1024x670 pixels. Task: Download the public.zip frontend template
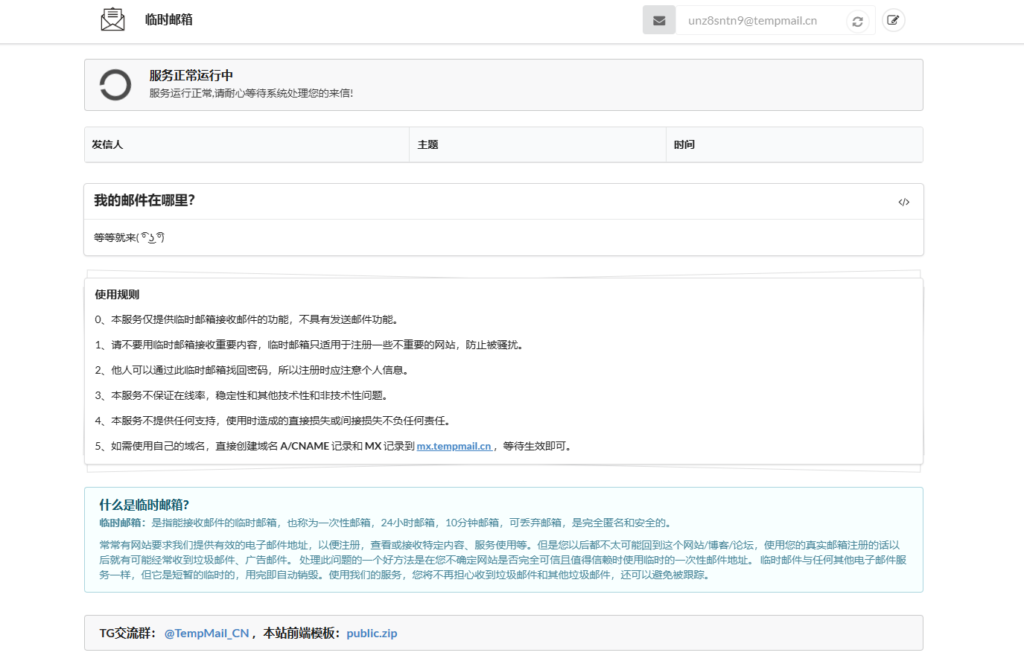370,632
